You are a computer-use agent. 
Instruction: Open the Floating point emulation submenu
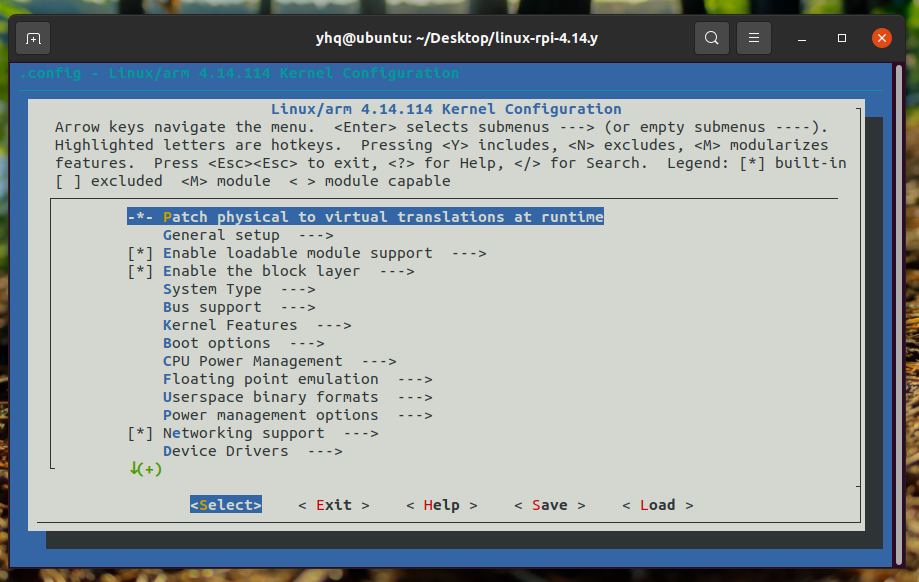(260, 379)
